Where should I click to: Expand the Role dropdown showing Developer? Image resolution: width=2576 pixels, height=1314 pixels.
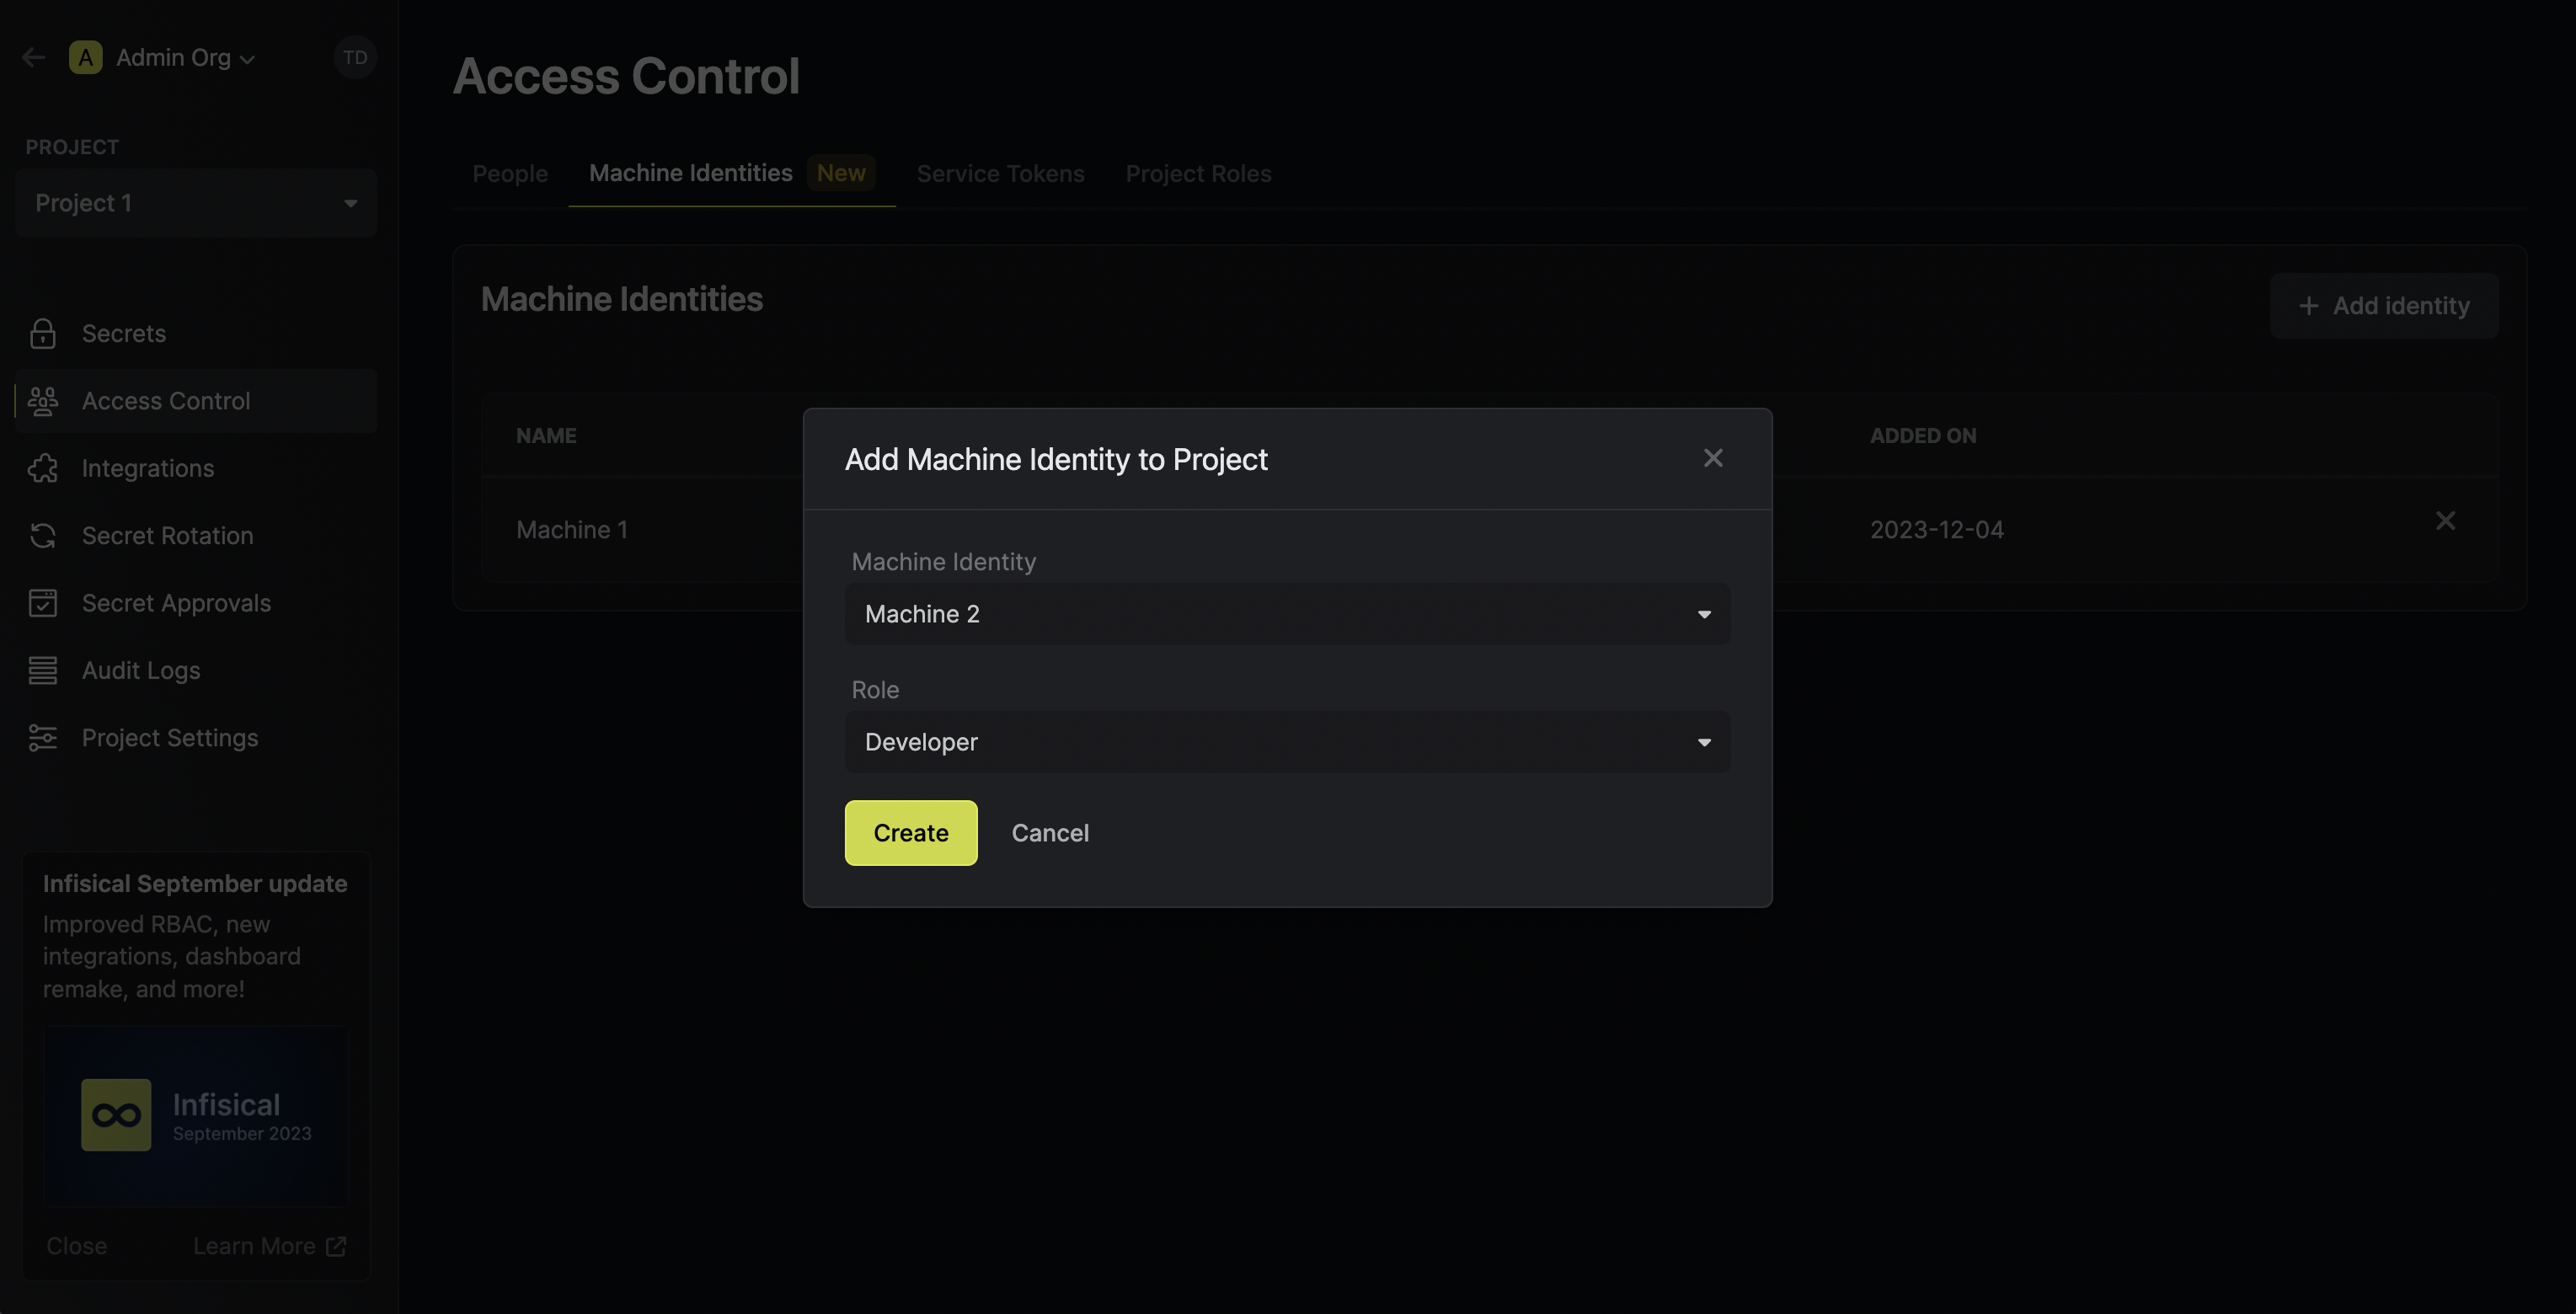1287,742
